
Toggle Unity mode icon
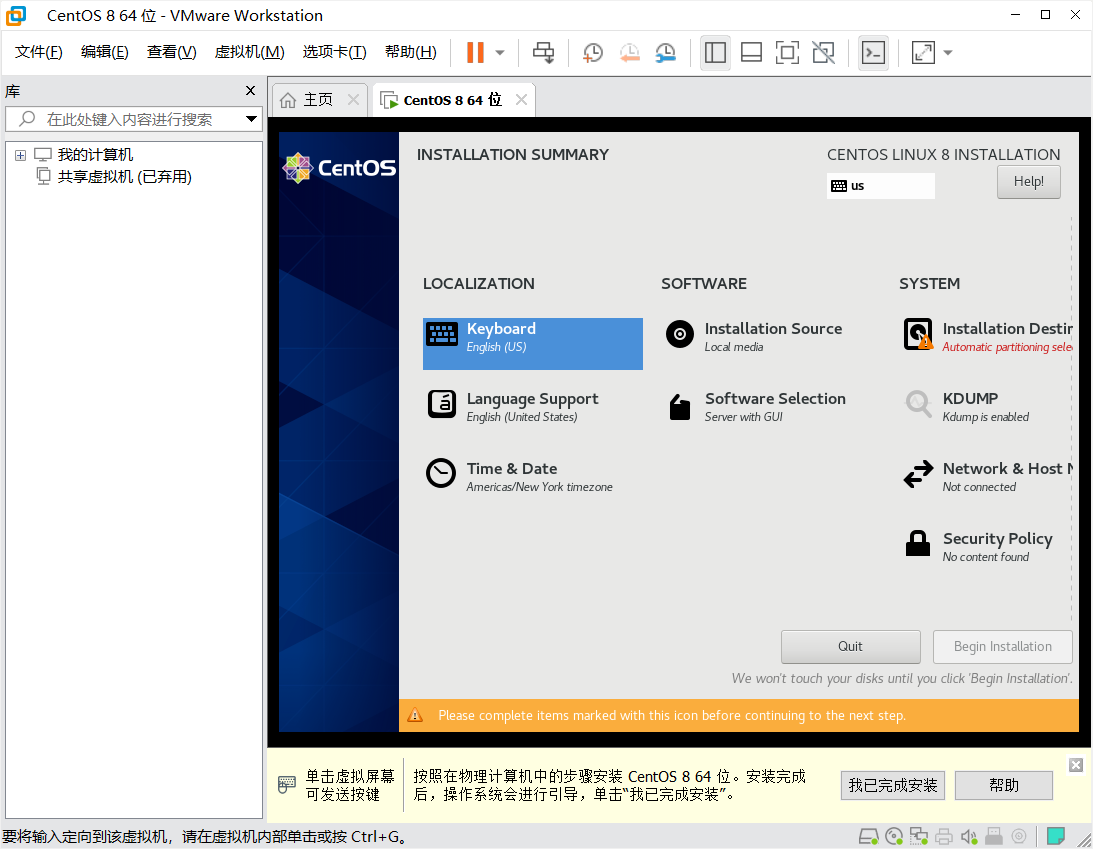pos(823,52)
